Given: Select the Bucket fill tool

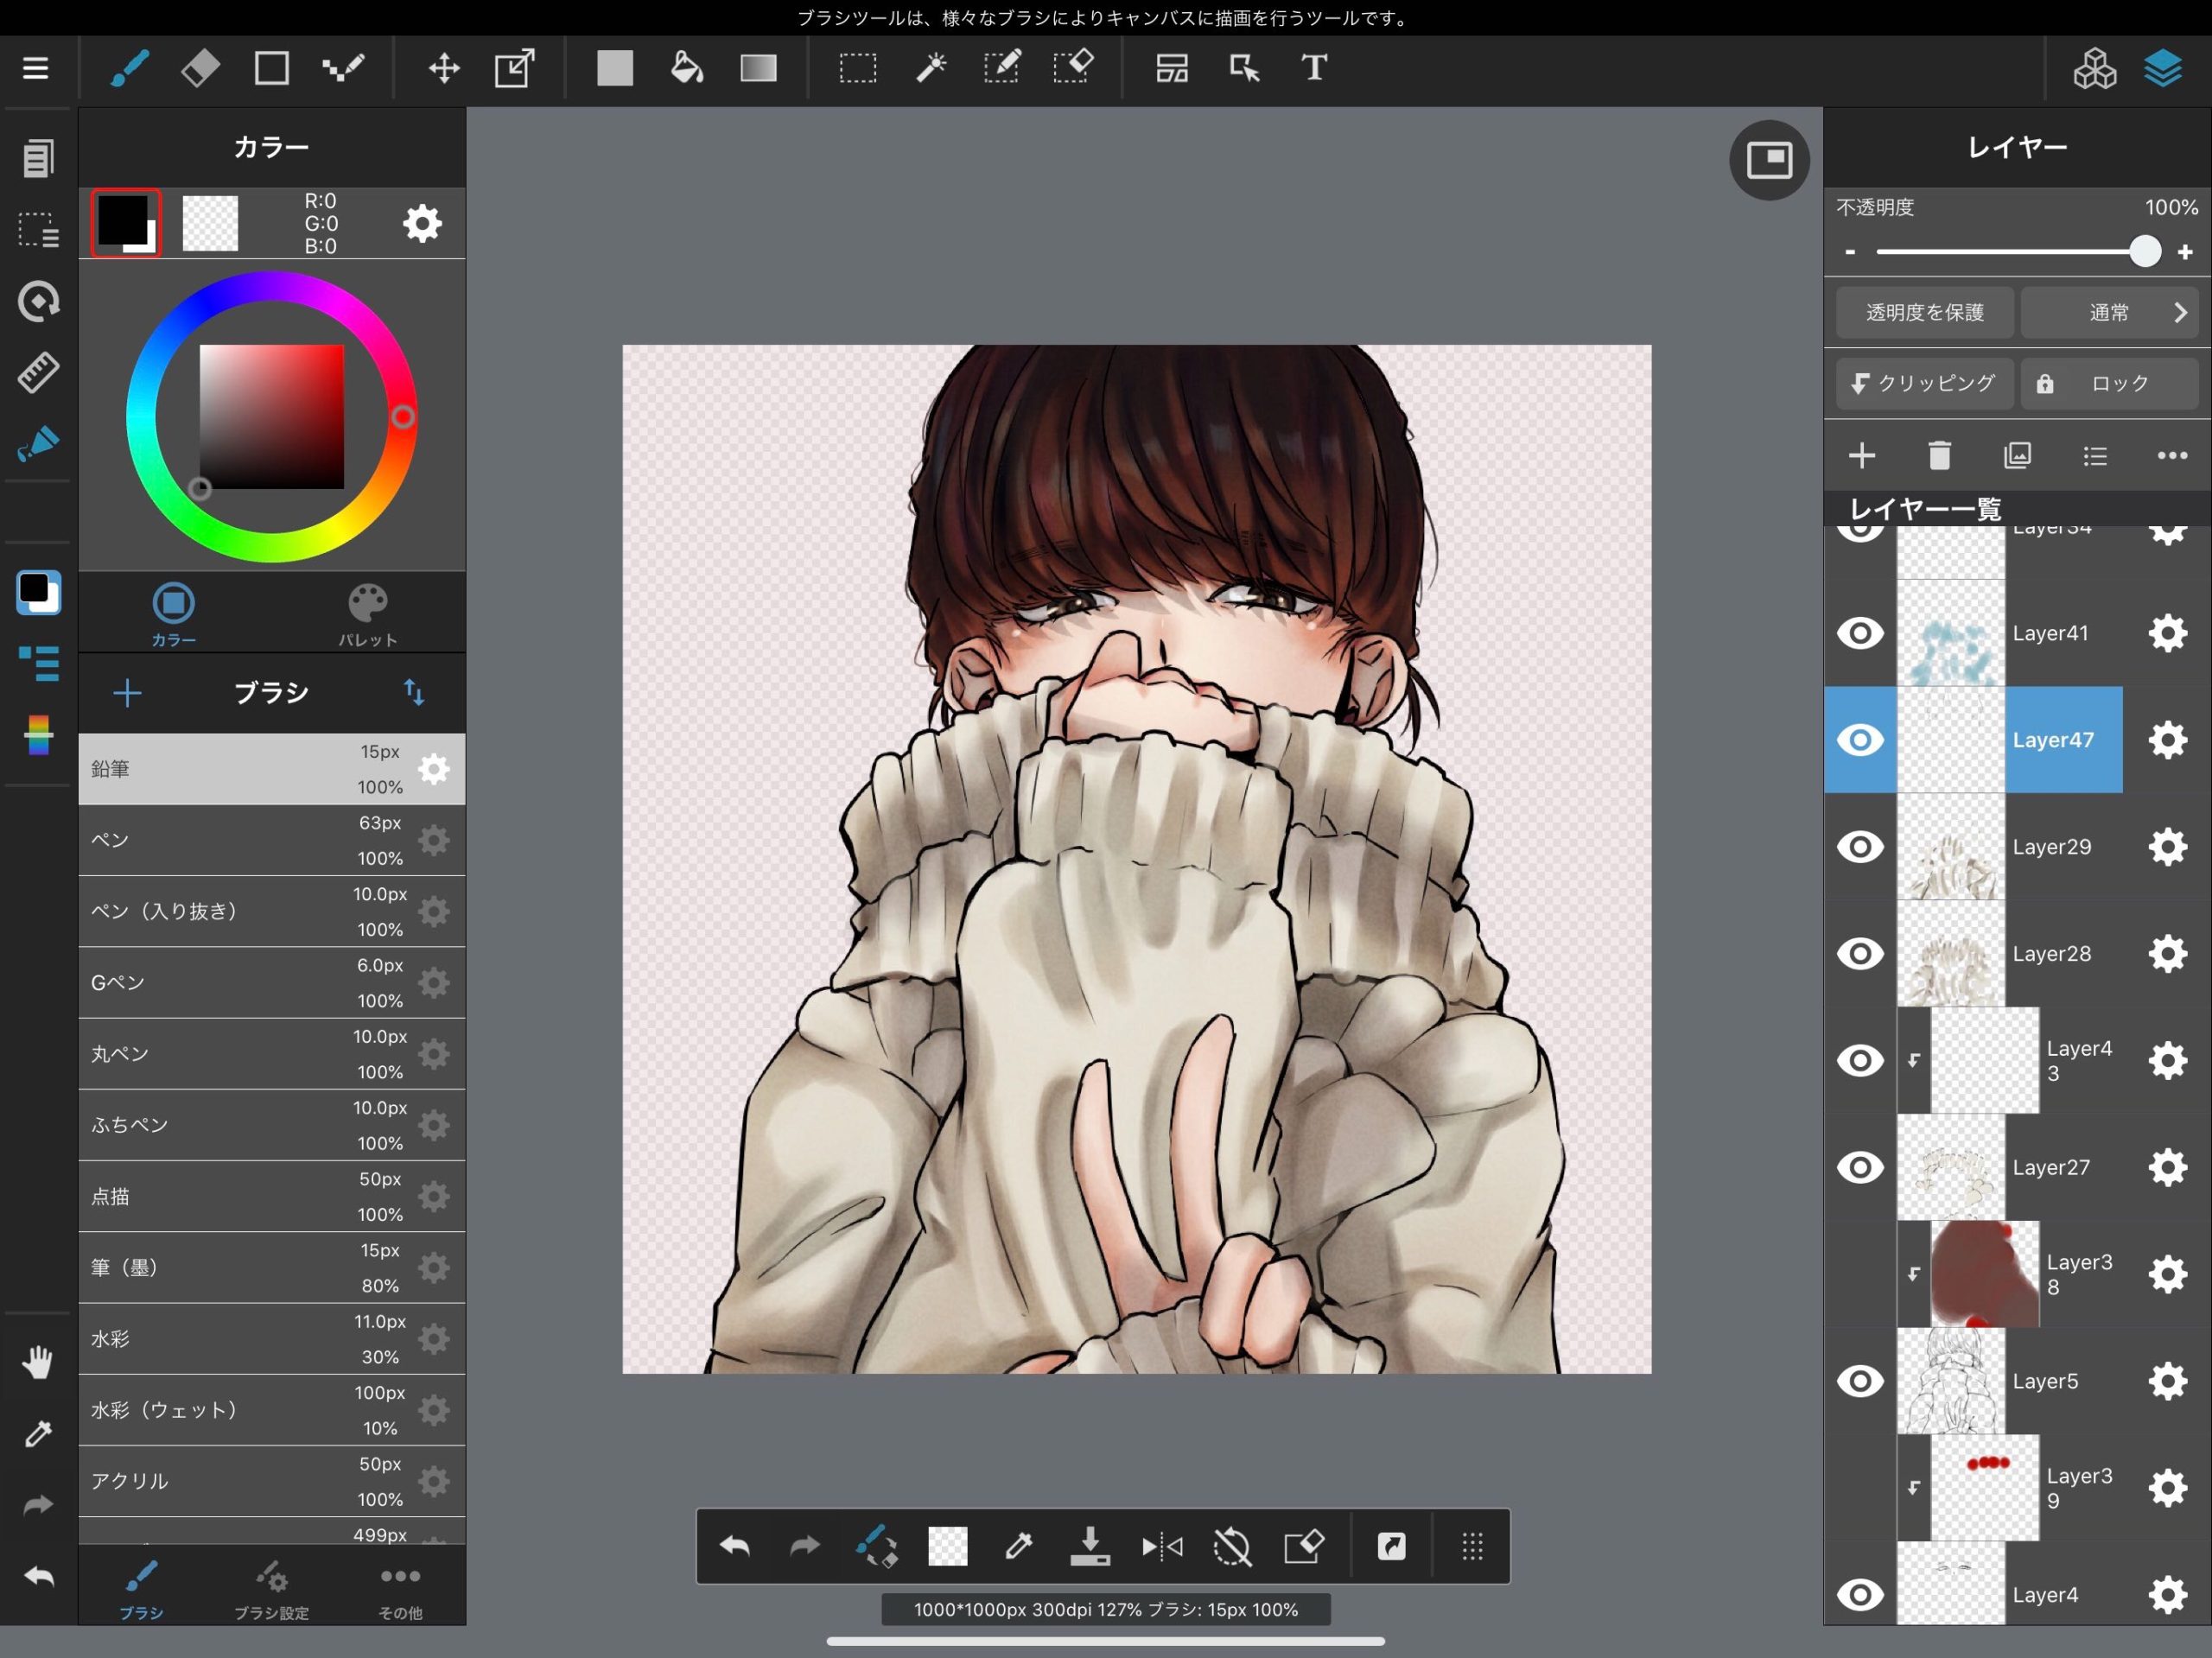Looking at the screenshot, I should 687,68.
